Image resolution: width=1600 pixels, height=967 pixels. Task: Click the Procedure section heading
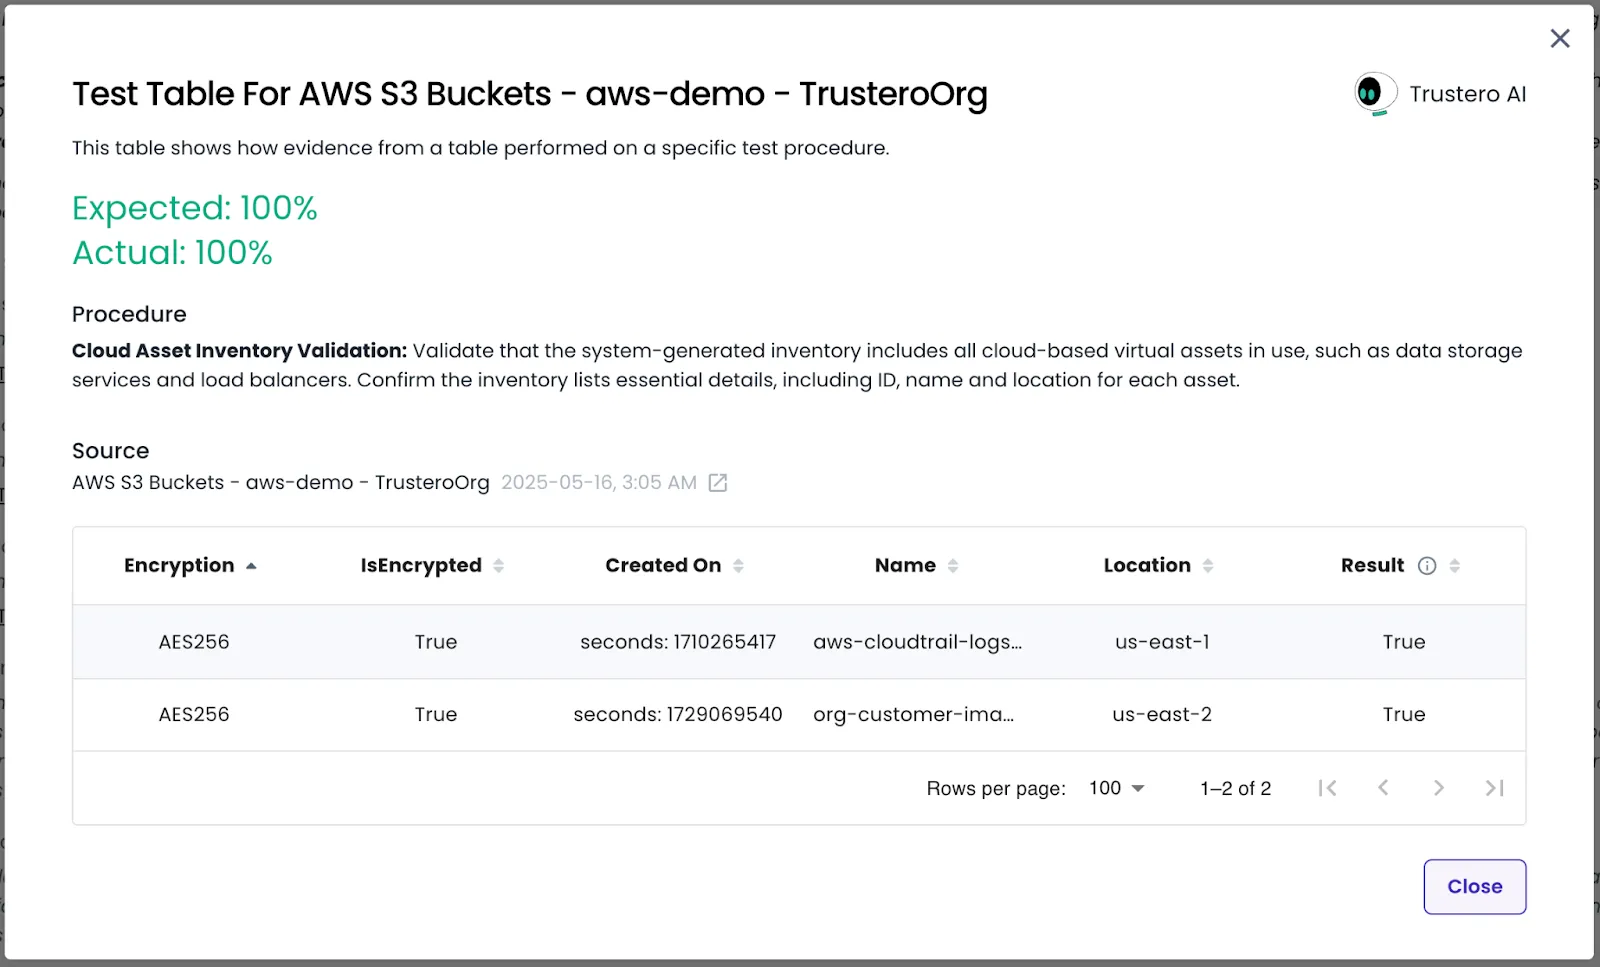[x=129, y=314]
